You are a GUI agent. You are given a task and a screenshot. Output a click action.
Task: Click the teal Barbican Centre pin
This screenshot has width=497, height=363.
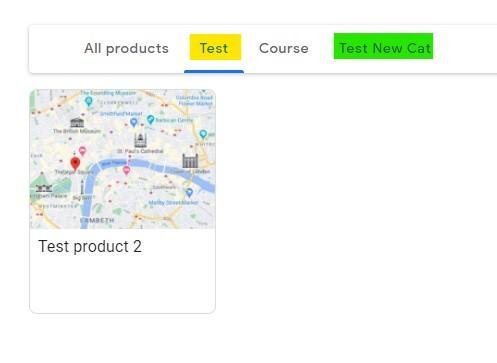tap(150, 119)
